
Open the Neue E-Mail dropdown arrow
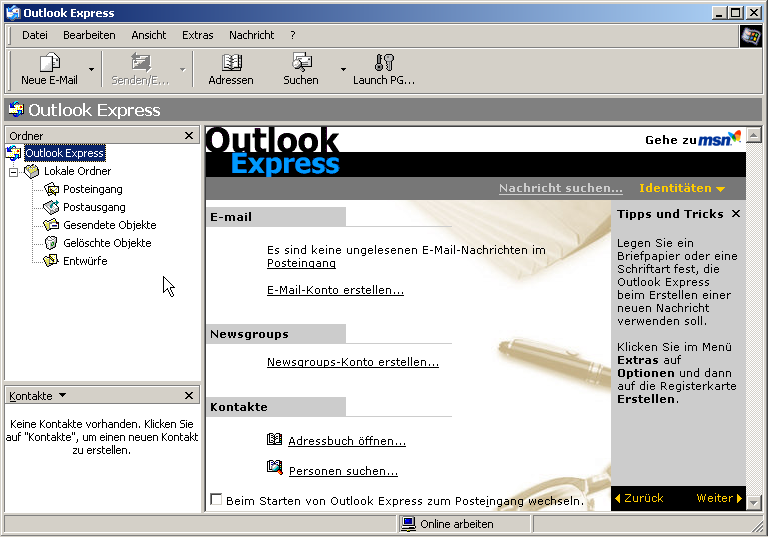pos(91,69)
